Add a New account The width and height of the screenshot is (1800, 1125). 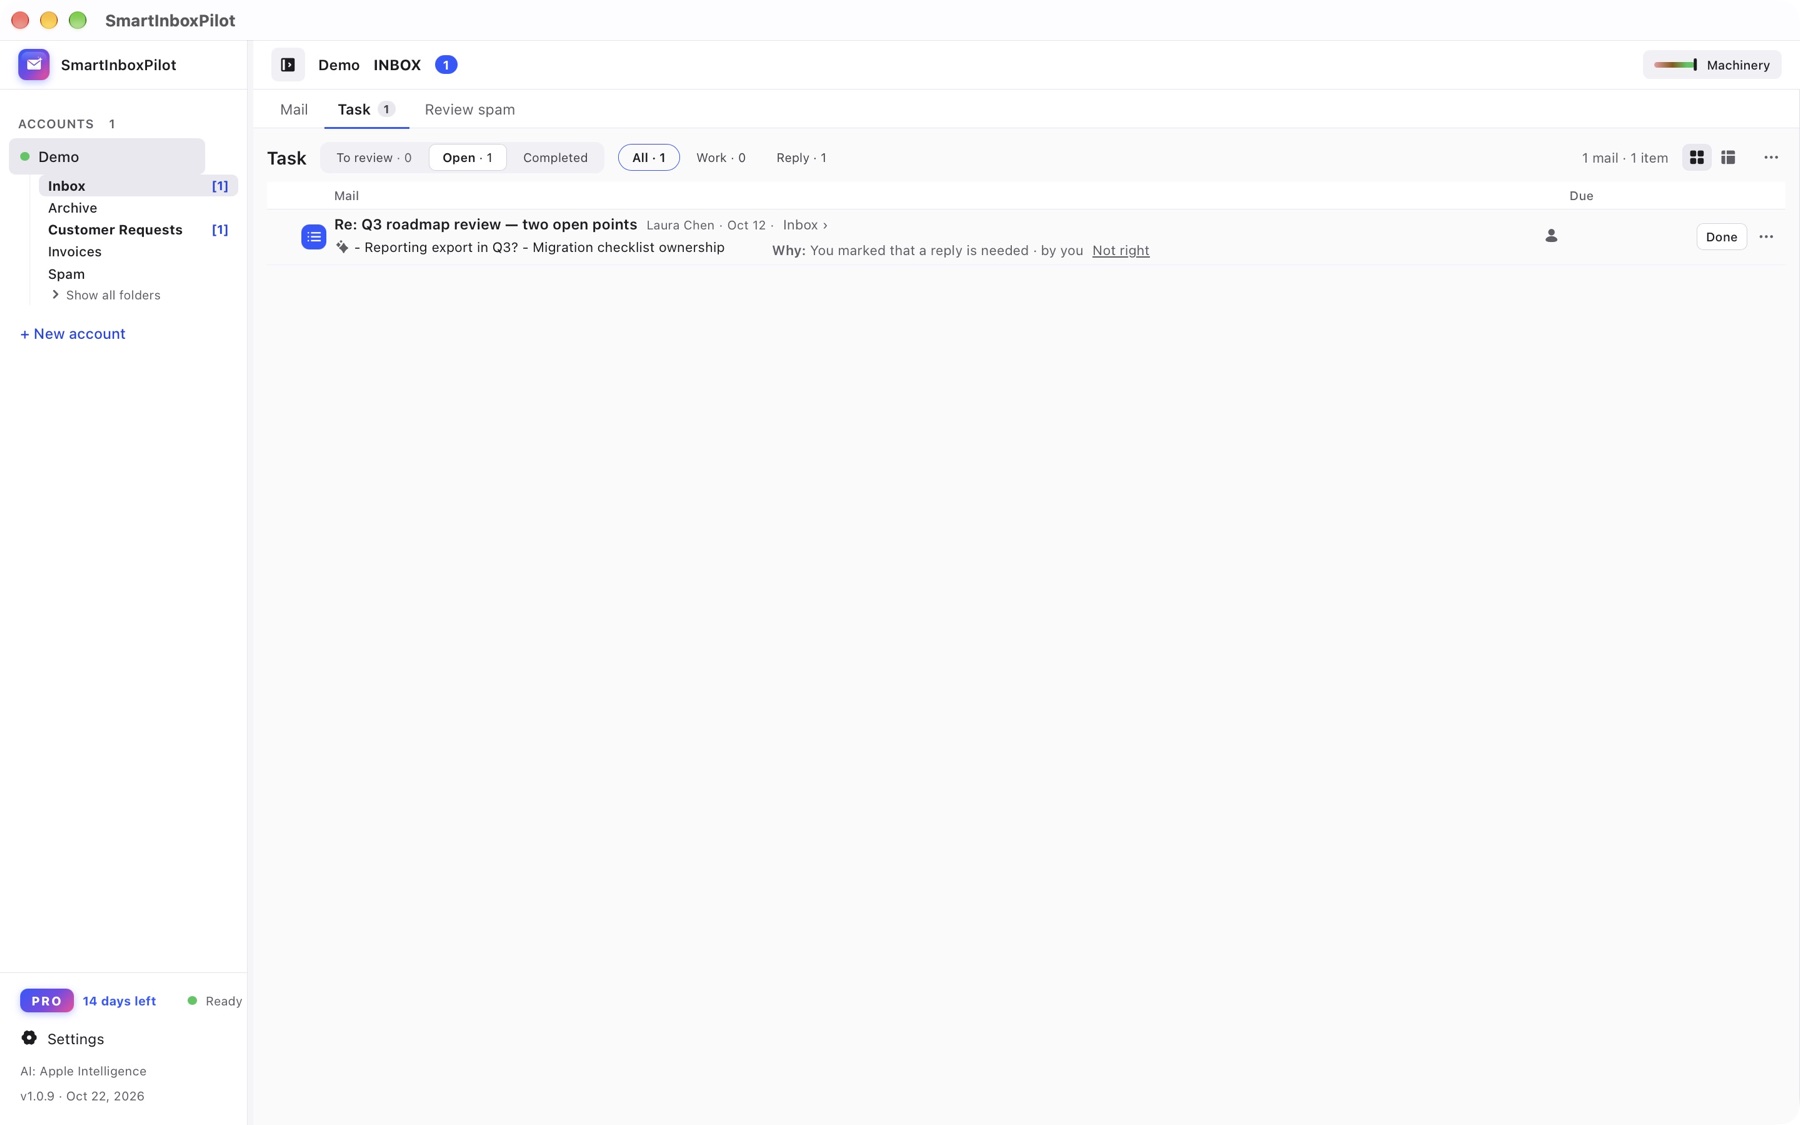point(73,334)
